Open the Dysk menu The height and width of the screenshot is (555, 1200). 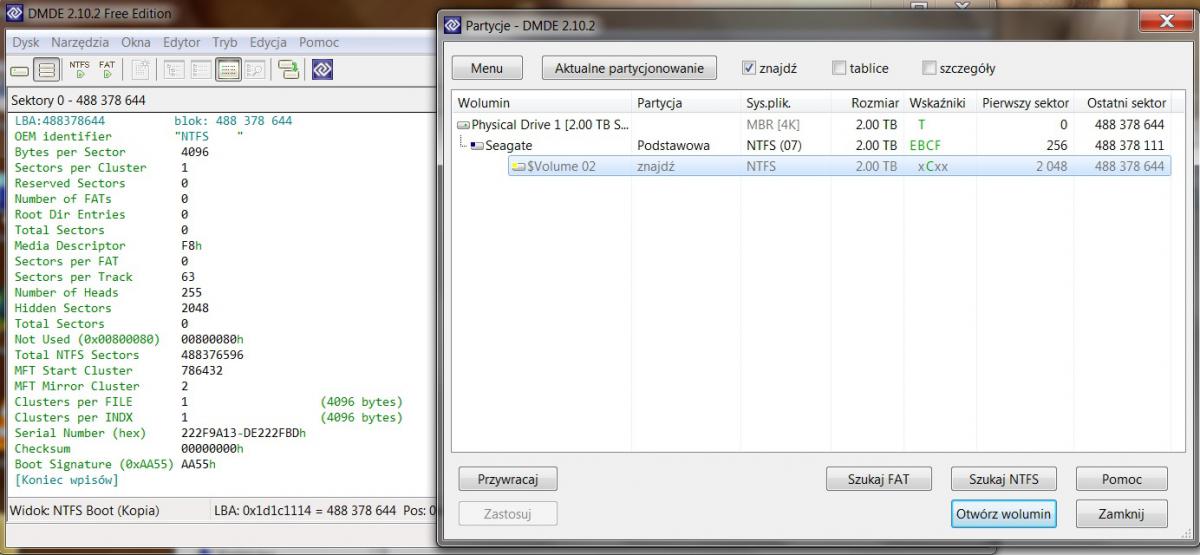(26, 42)
